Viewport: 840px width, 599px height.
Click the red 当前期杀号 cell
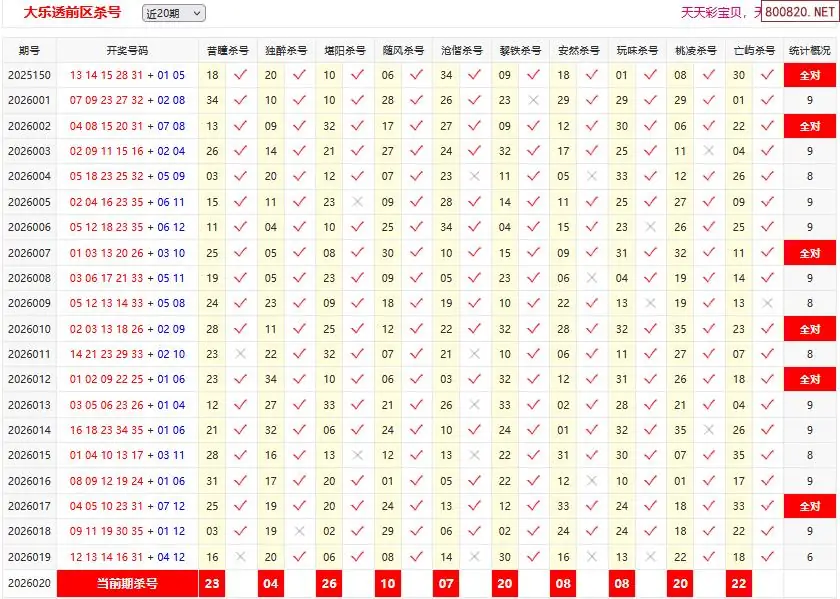pos(127,583)
